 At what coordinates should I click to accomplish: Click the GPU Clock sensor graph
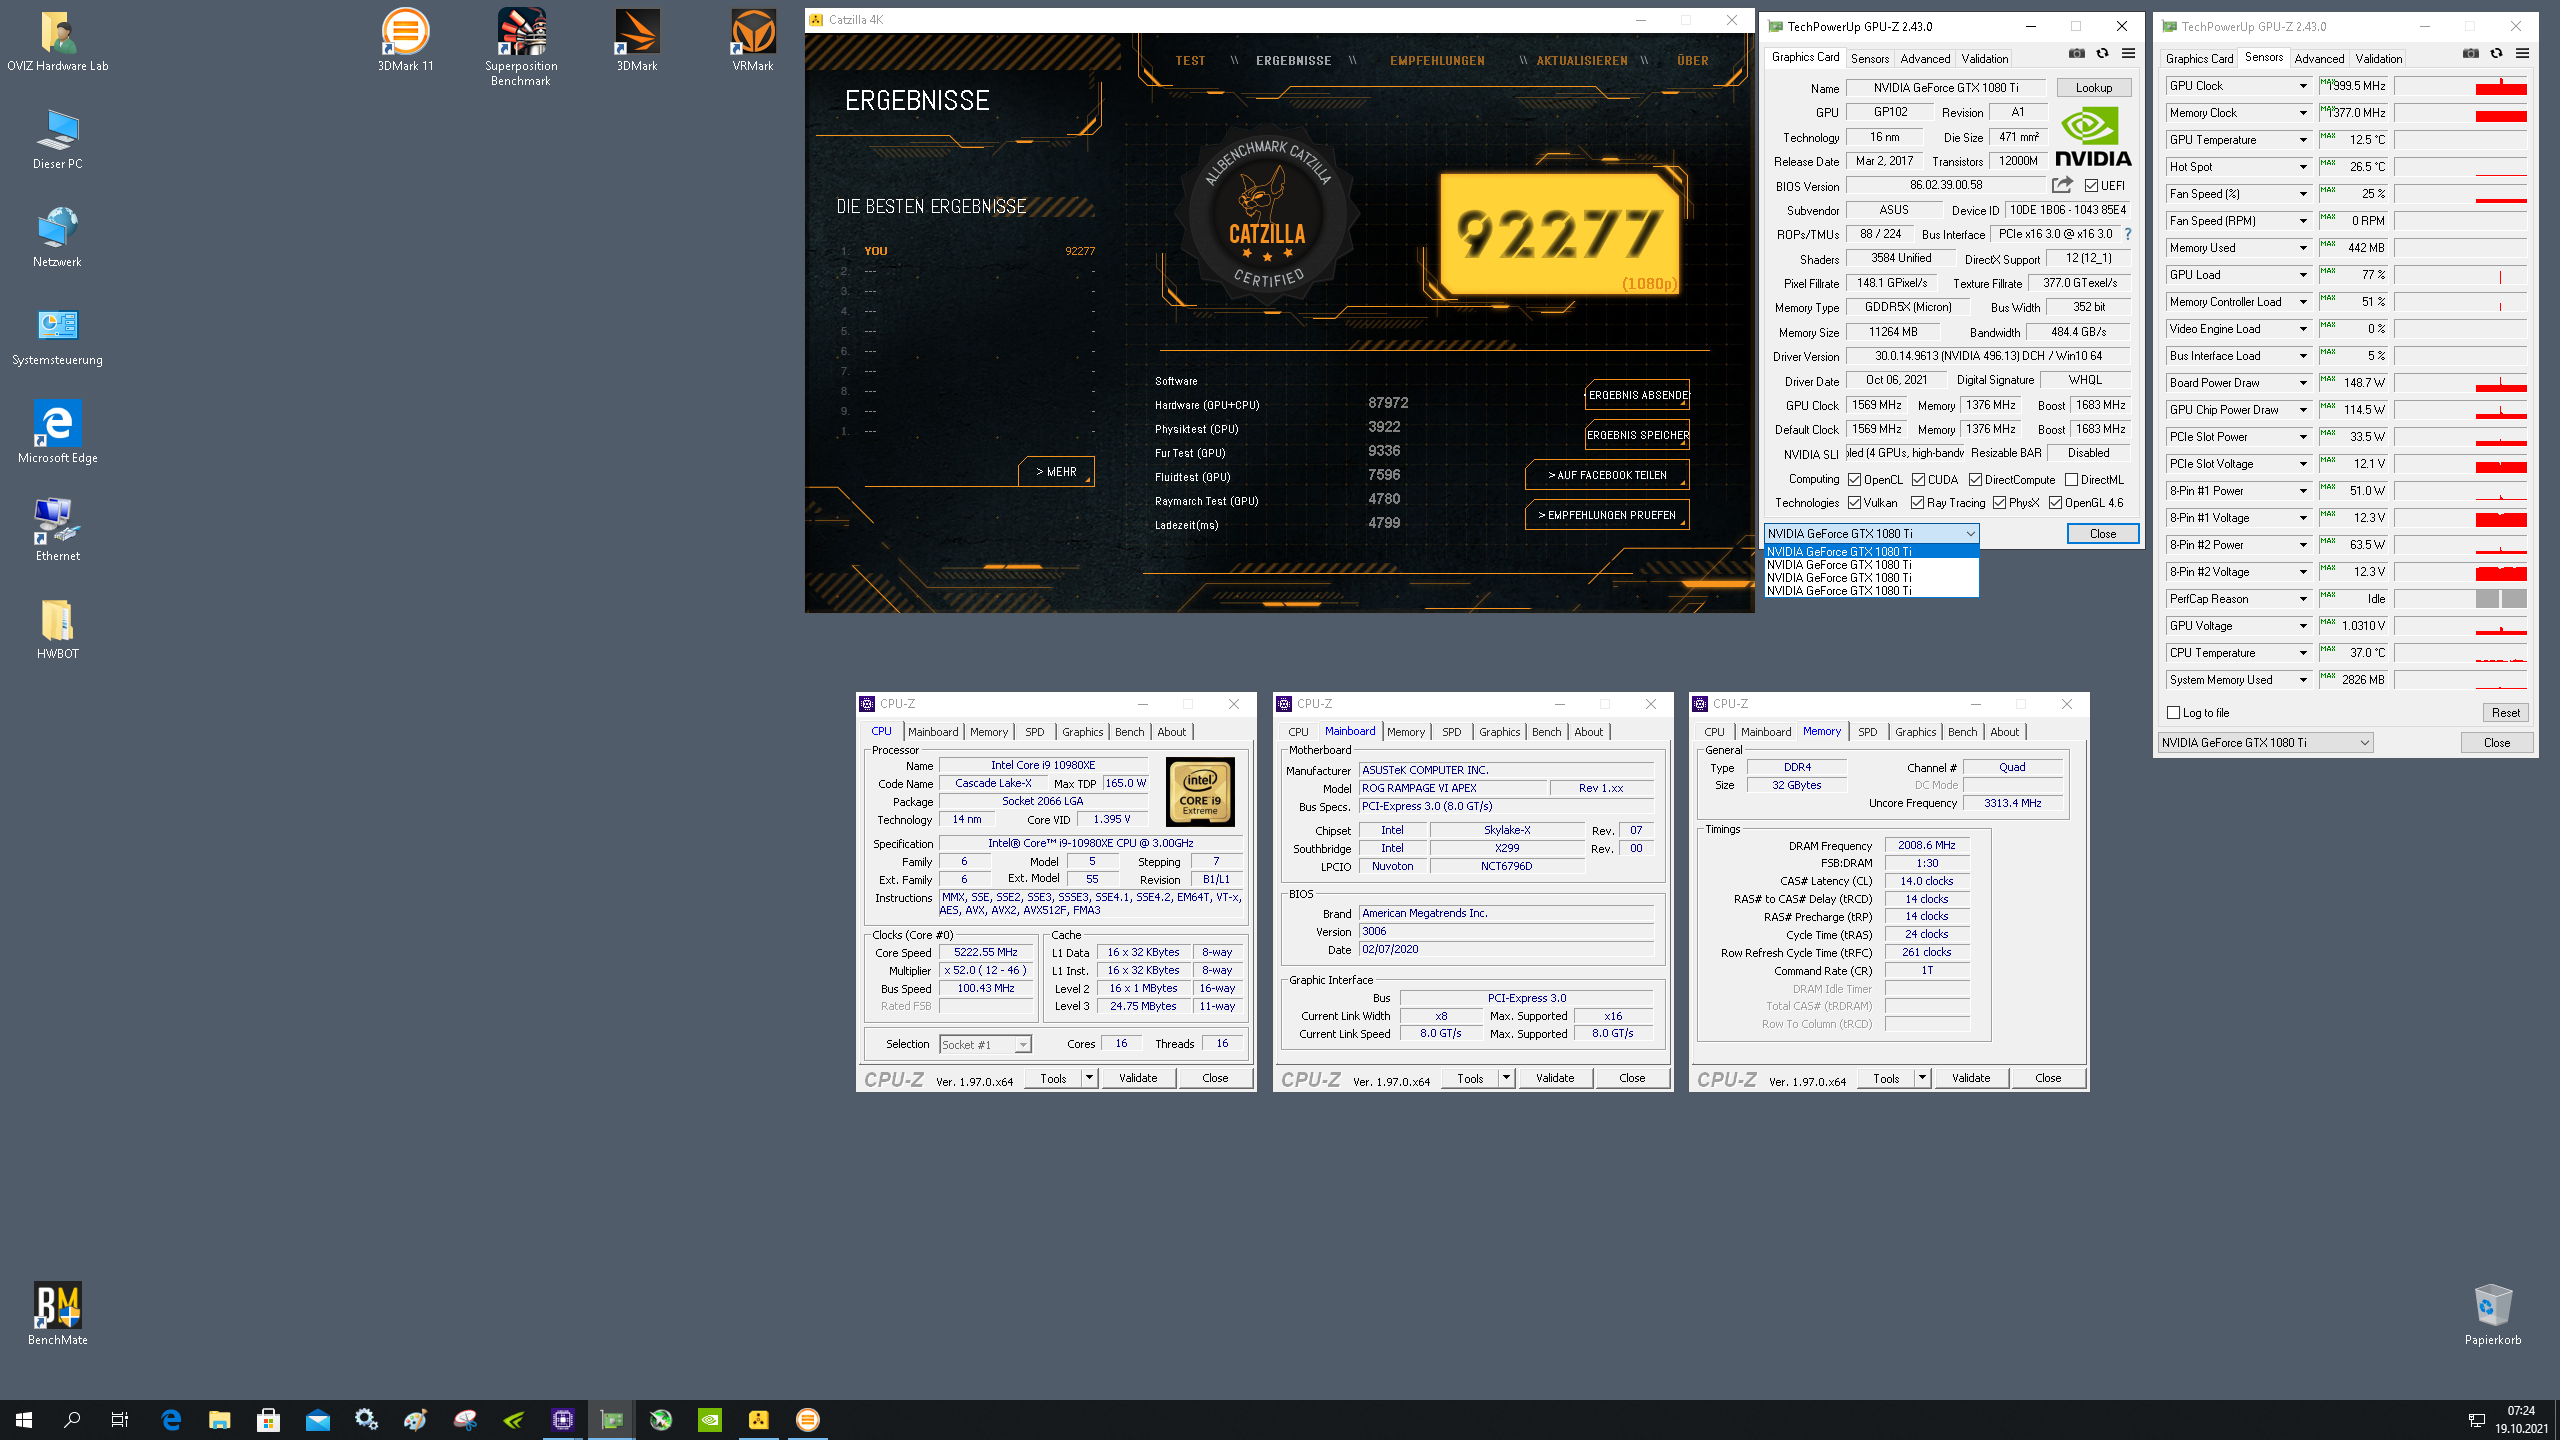pyautogui.click(x=2461, y=86)
